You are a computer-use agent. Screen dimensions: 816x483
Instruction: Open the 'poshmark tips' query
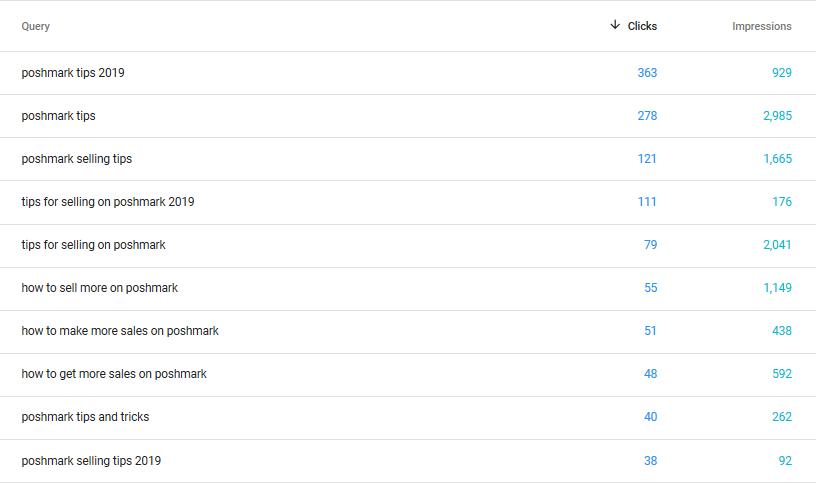[x=58, y=116]
